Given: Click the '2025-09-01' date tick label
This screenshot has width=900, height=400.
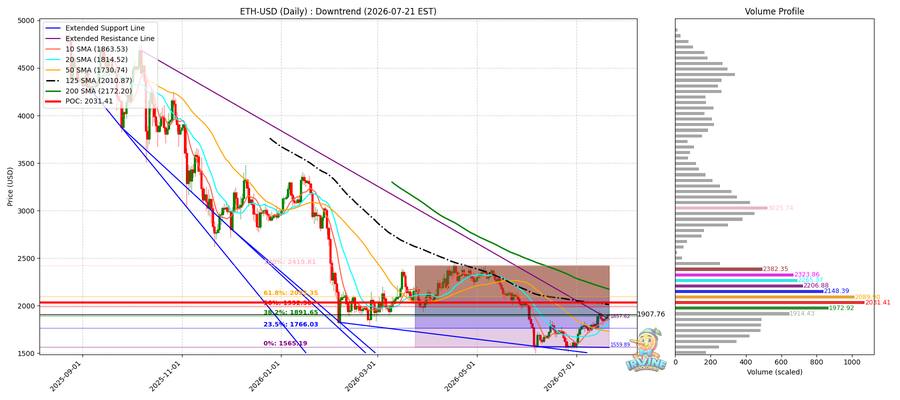Looking at the screenshot, I should tap(65, 375).
